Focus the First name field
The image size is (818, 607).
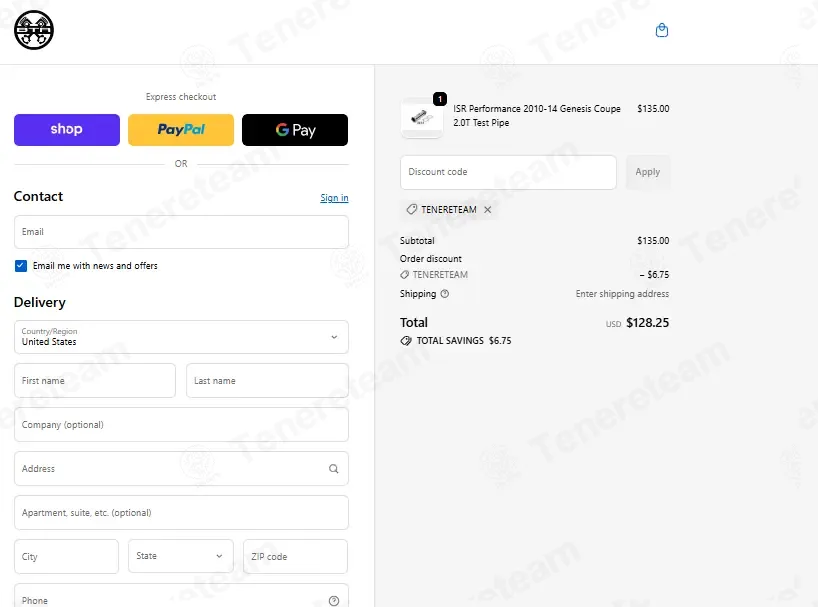pyautogui.click(x=95, y=381)
